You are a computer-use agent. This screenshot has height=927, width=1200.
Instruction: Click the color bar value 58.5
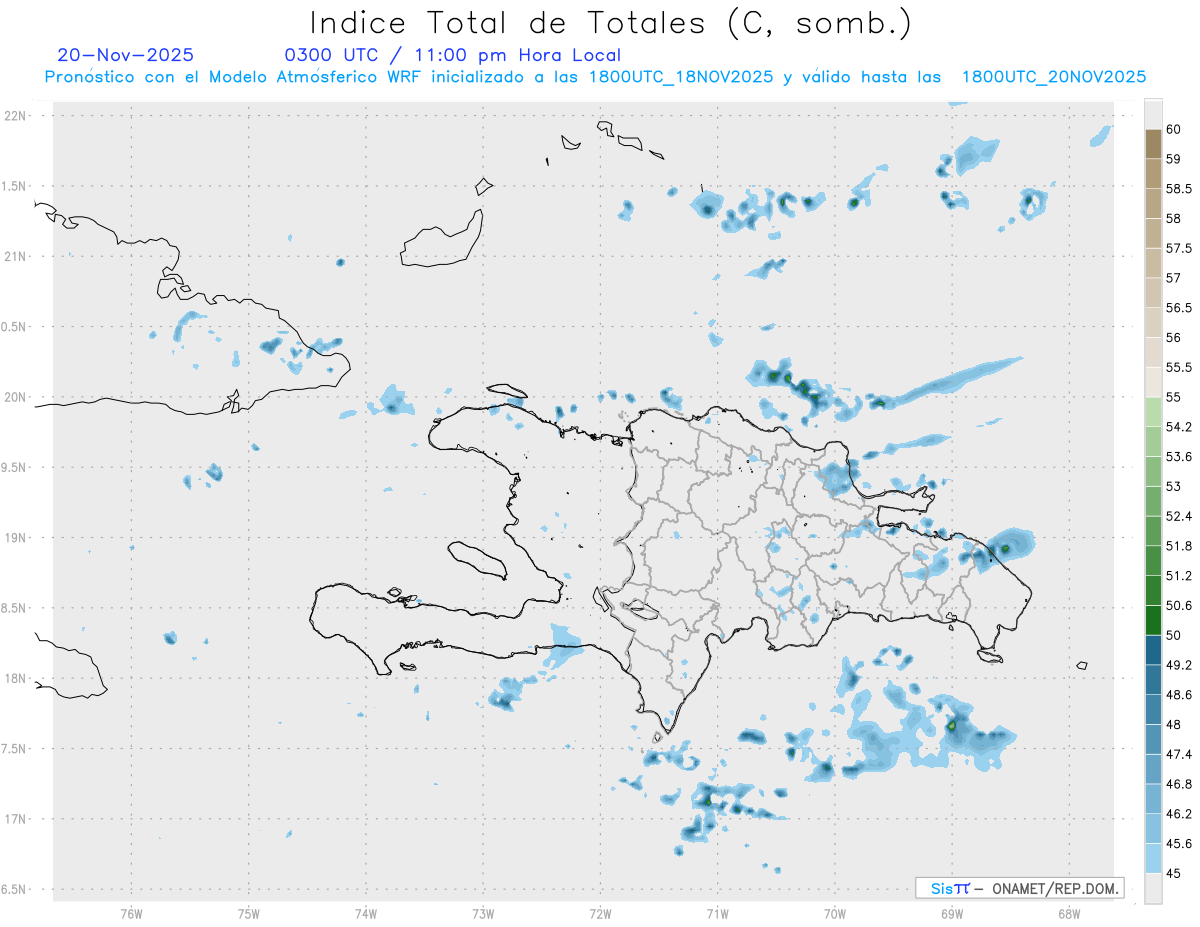[1178, 188]
